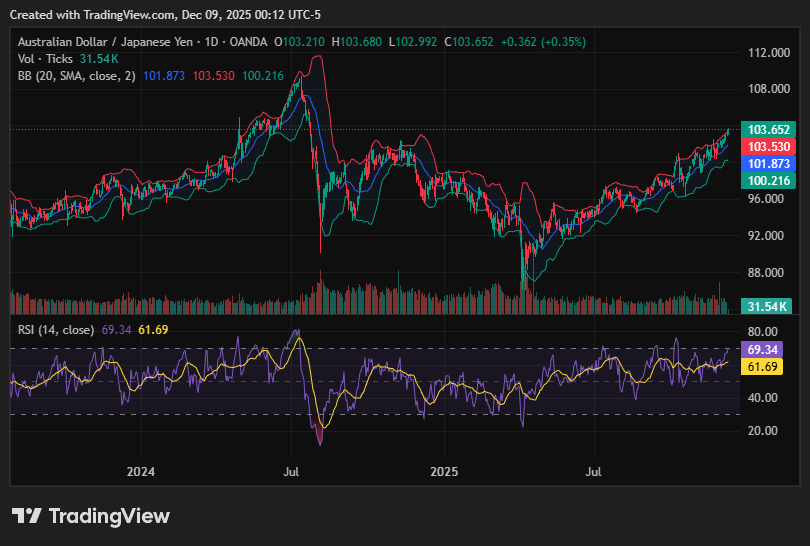Click the 112.000 price axis label
Viewport: 810px width, 546px height.
point(769,52)
